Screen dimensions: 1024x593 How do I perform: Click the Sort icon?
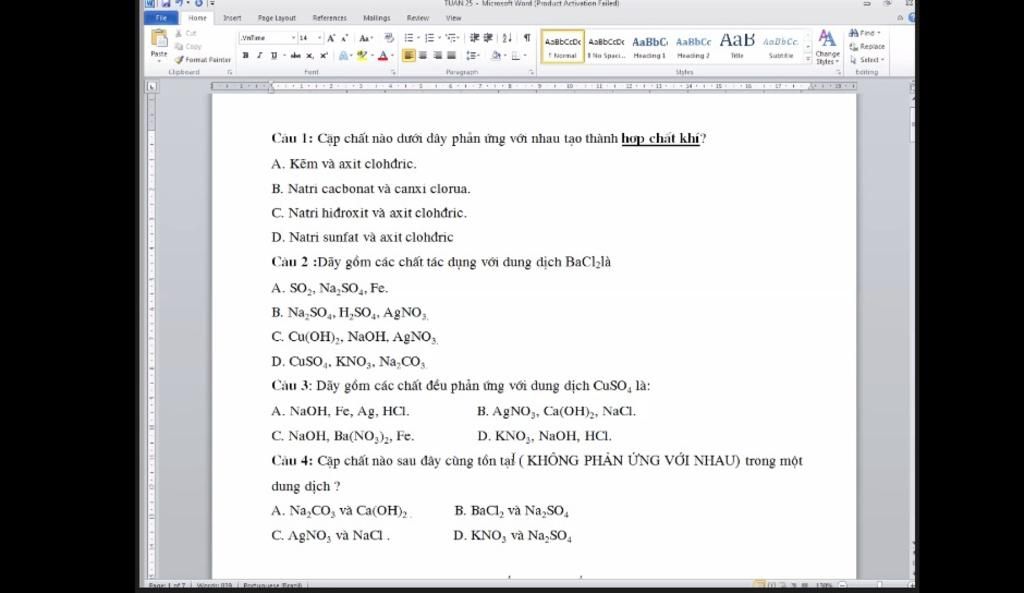[507, 38]
